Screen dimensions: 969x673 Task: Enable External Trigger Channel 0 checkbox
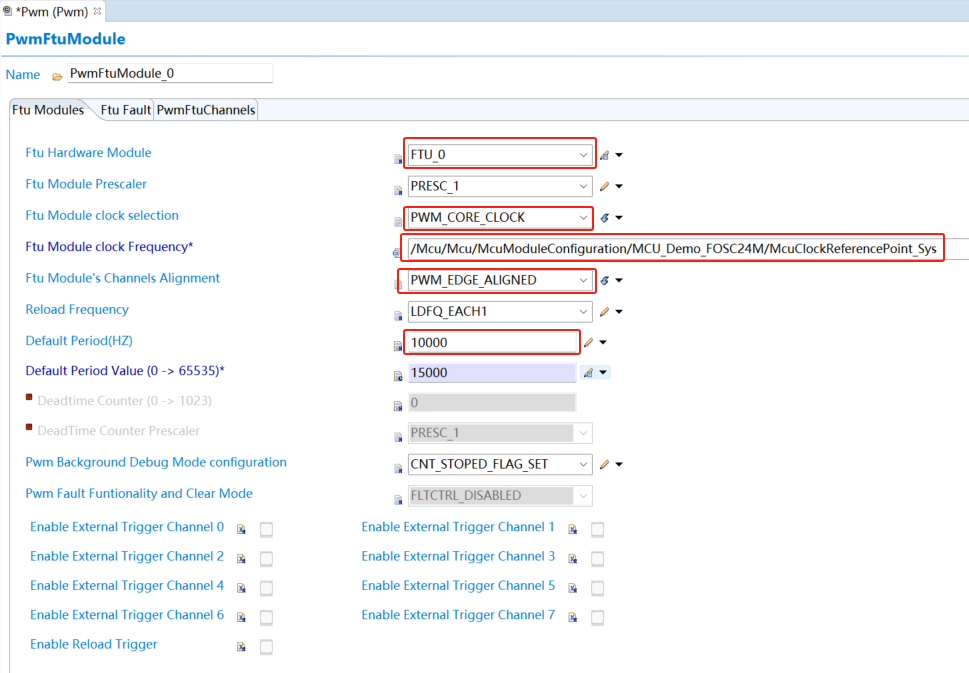266,530
